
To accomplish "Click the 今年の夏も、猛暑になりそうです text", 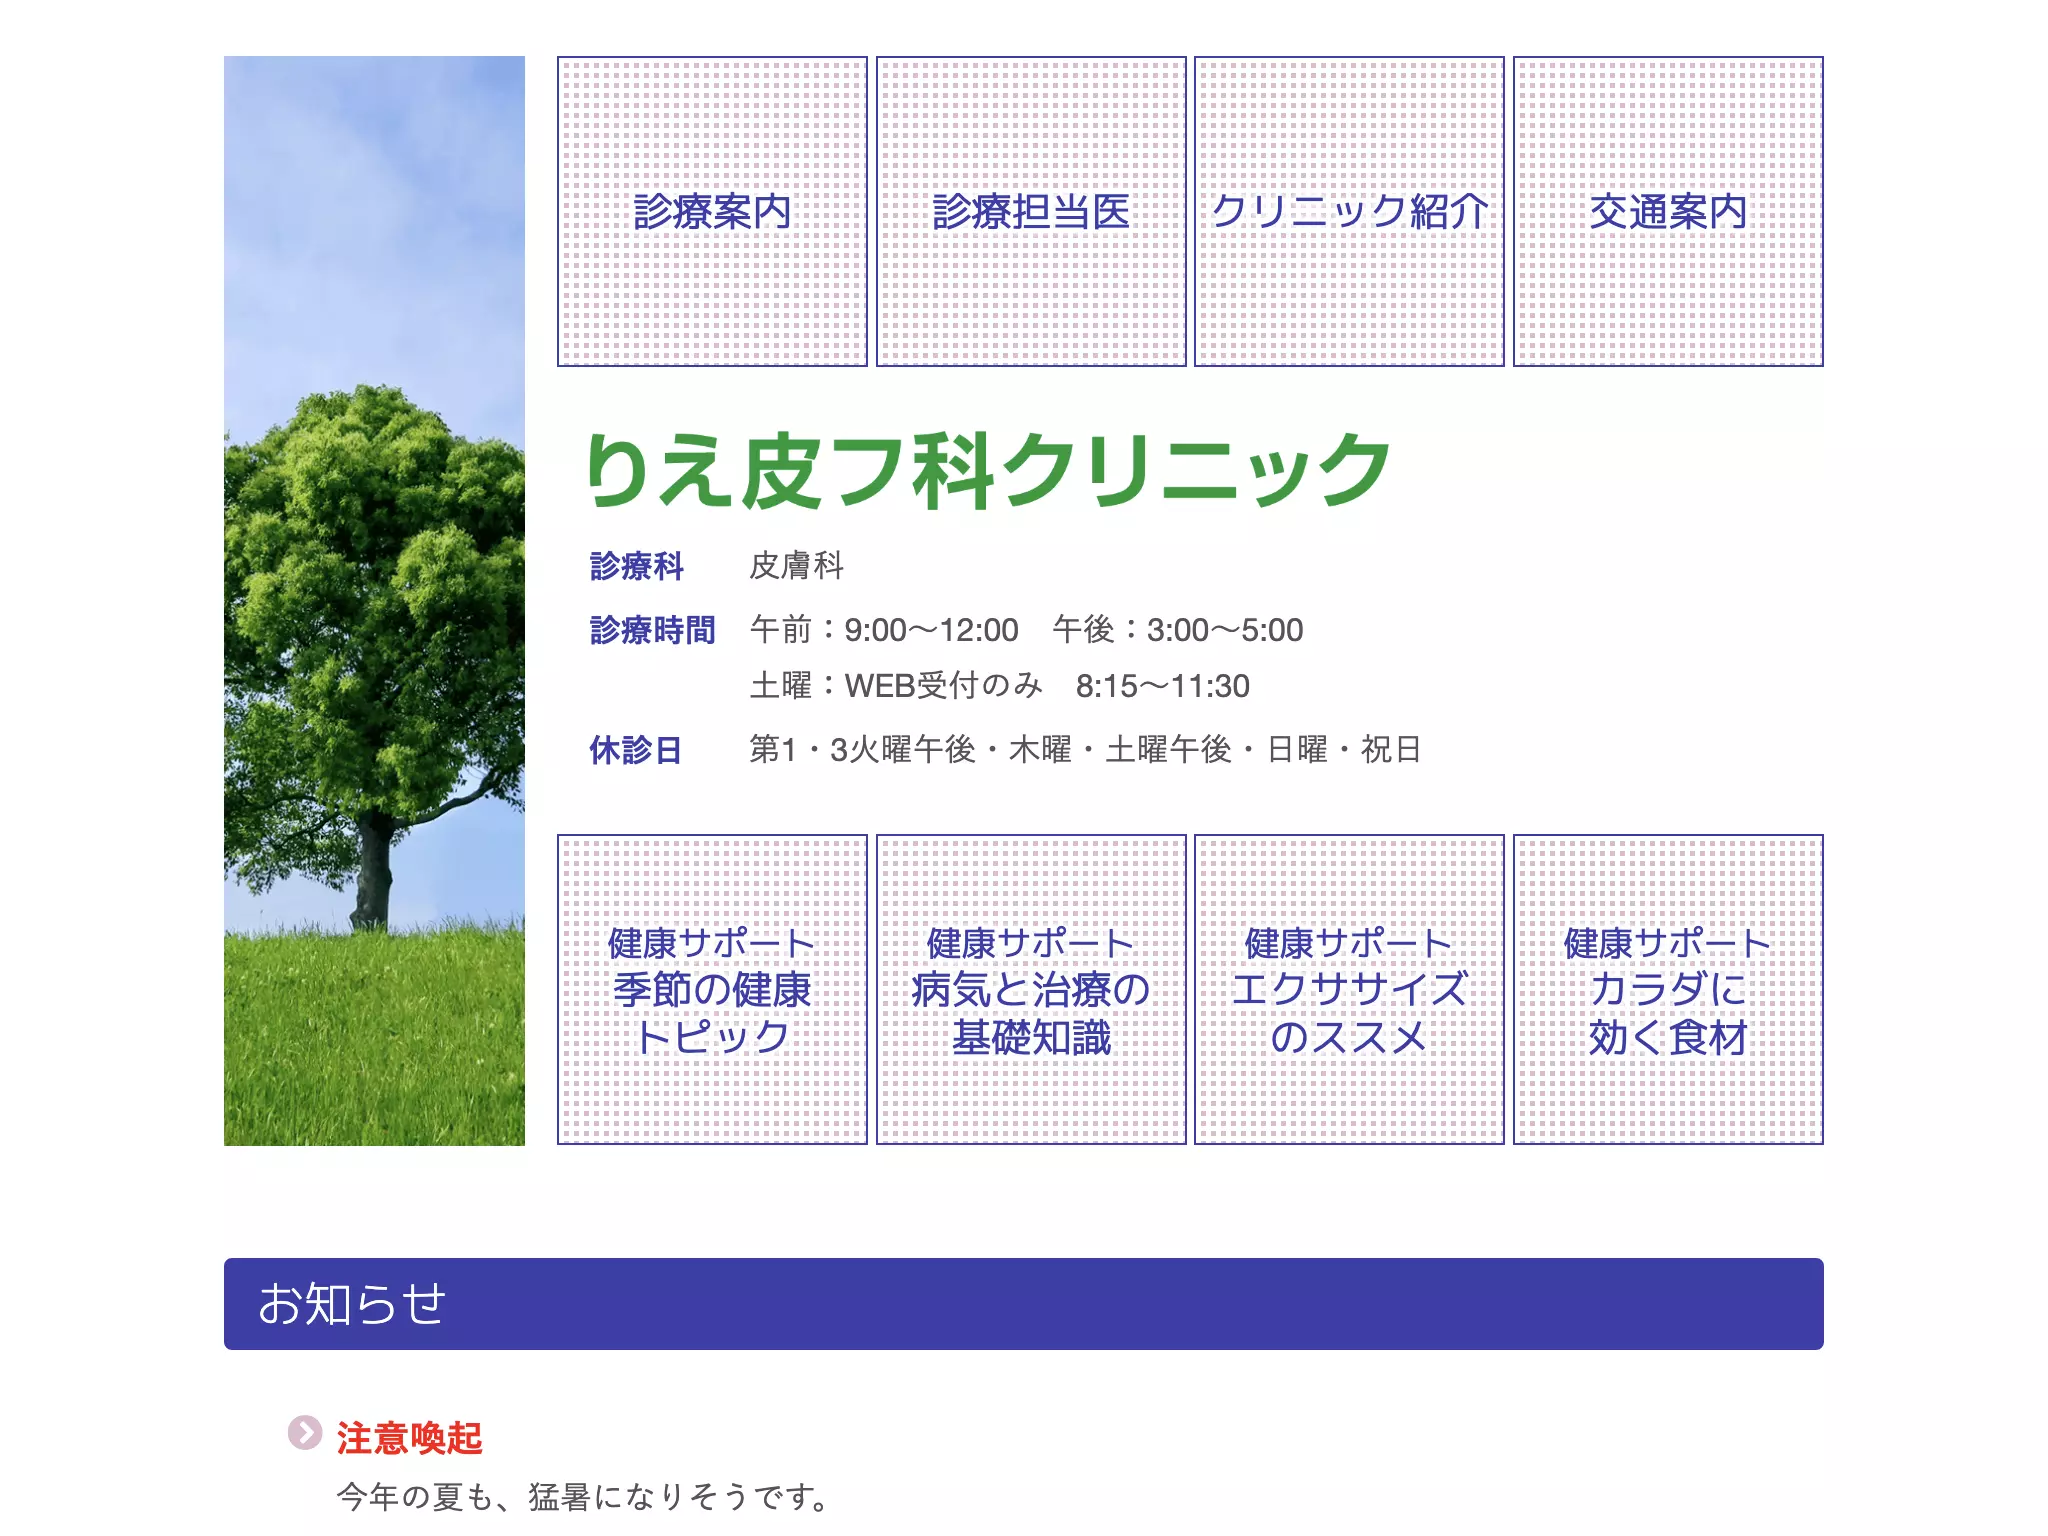I will click(582, 1497).
